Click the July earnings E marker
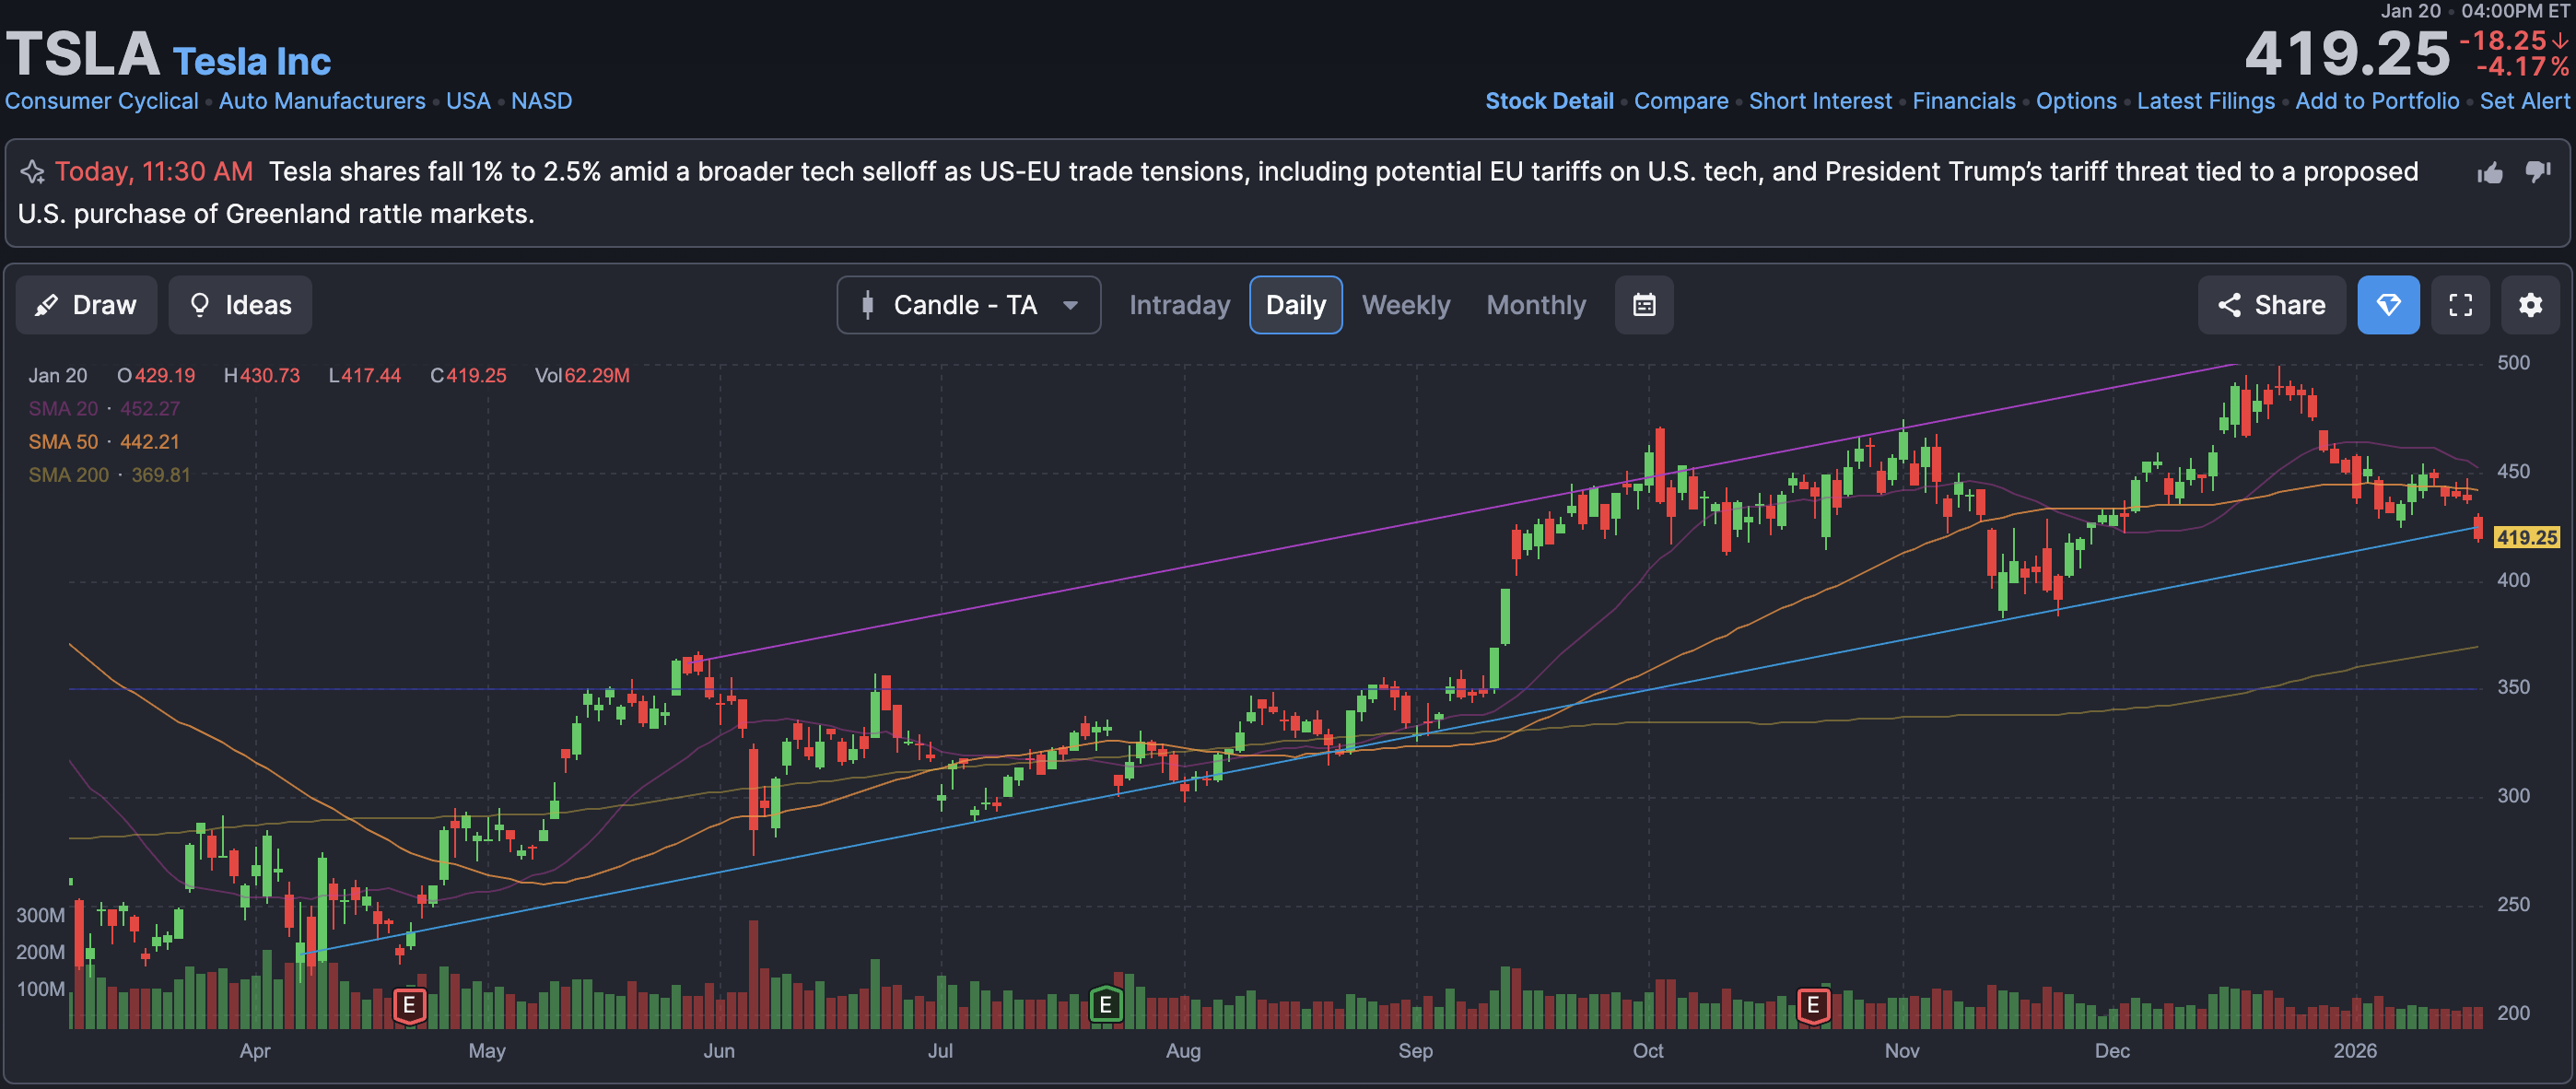This screenshot has height=1089, width=2576. [x=1105, y=1005]
